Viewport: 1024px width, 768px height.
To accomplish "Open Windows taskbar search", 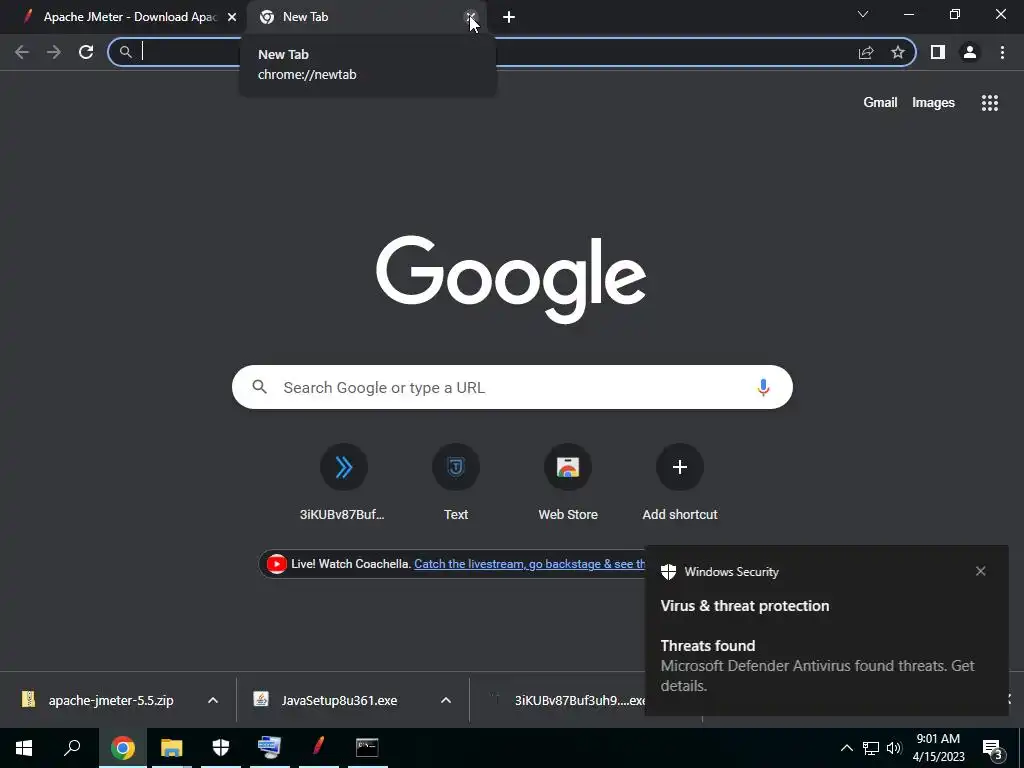I will pos(72,748).
